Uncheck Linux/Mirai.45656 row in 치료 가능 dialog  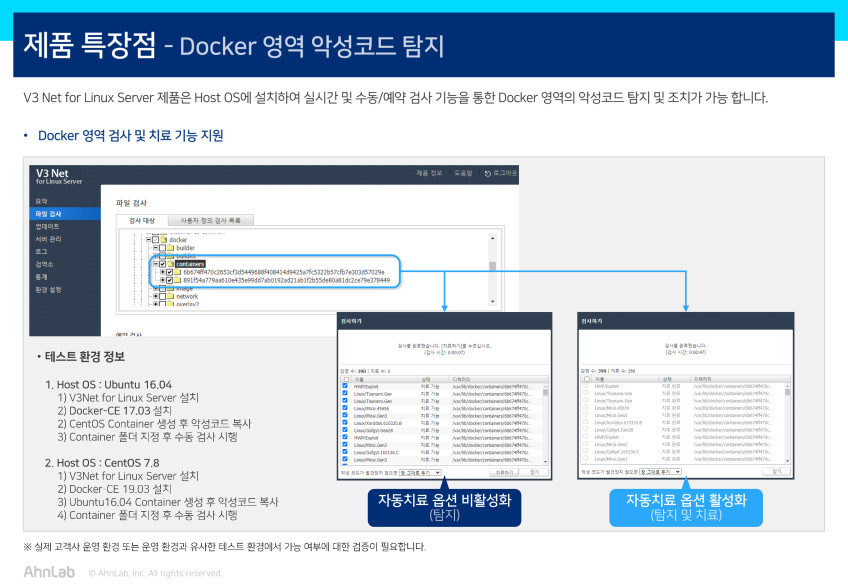(345, 408)
